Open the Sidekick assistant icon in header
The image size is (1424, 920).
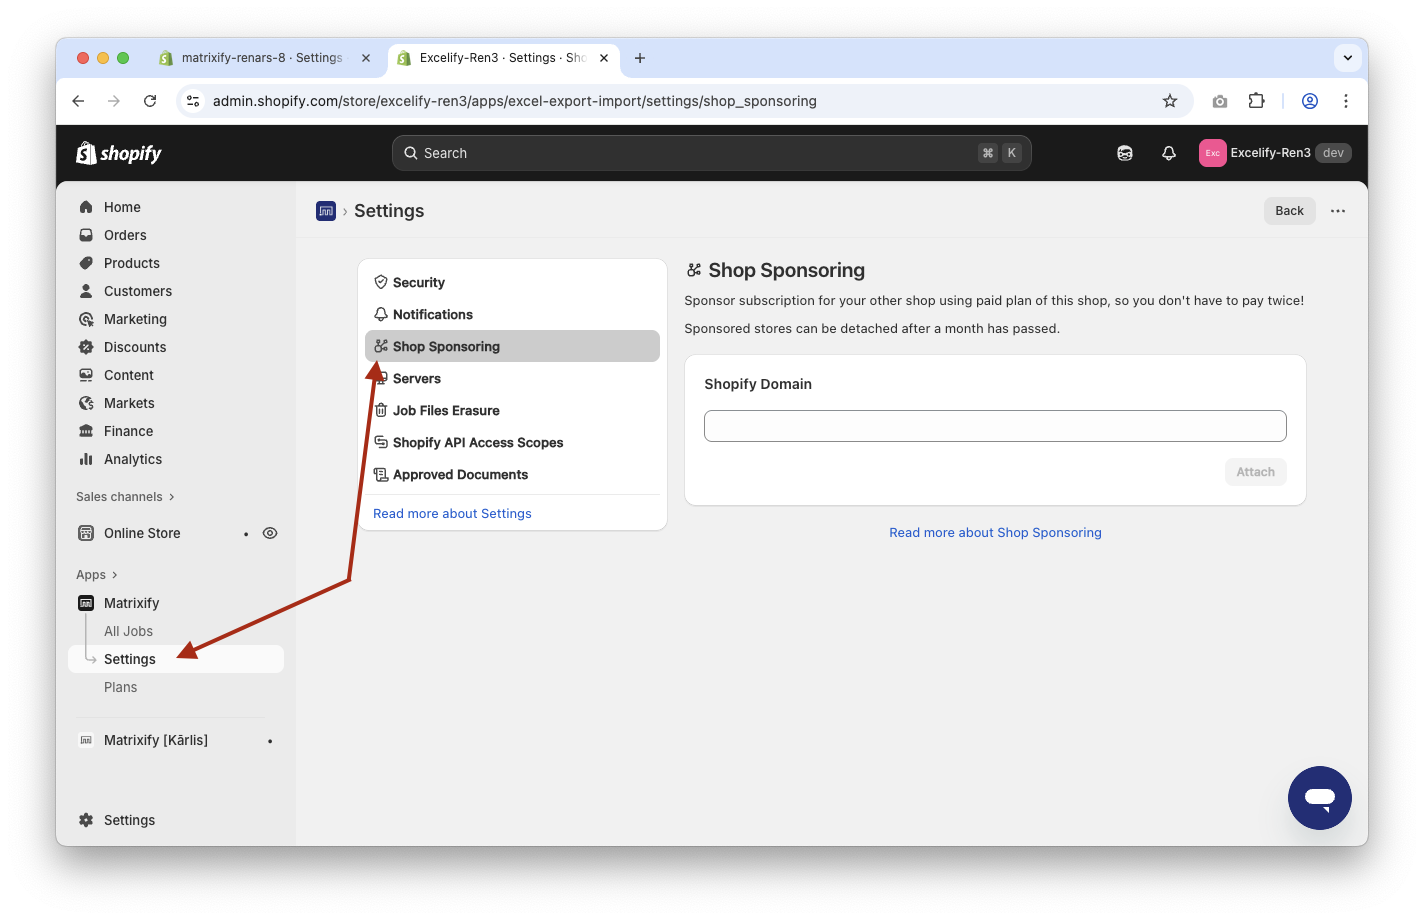1125,153
